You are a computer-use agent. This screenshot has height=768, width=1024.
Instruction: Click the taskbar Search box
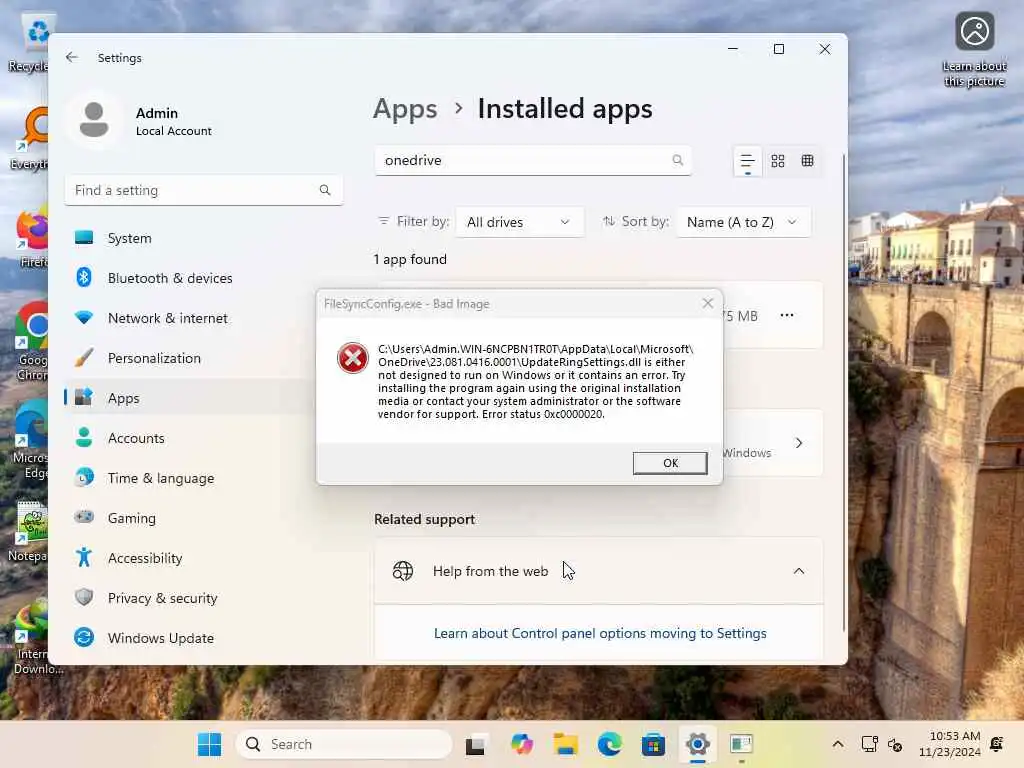click(x=344, y=744)
